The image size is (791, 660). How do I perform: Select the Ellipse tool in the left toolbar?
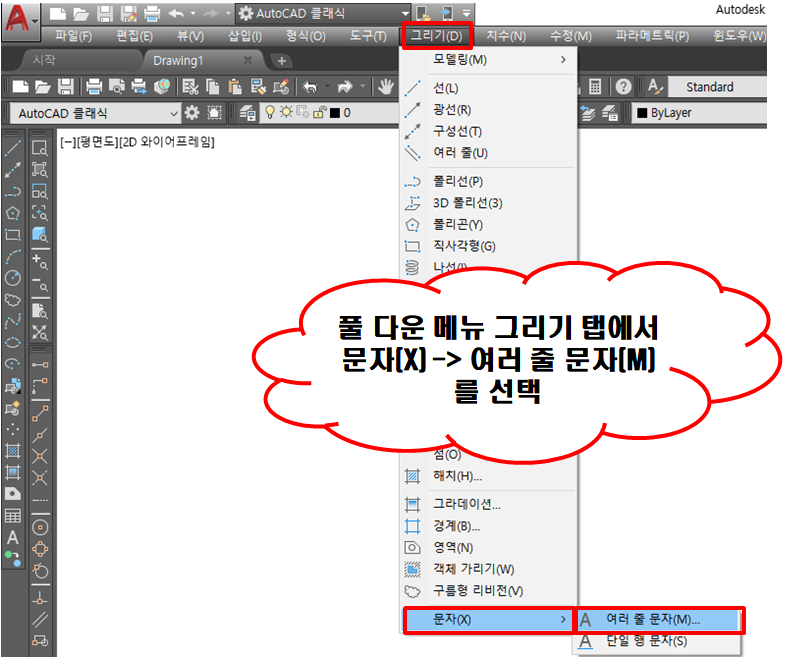pyautogui.click(x=13, y=343)
